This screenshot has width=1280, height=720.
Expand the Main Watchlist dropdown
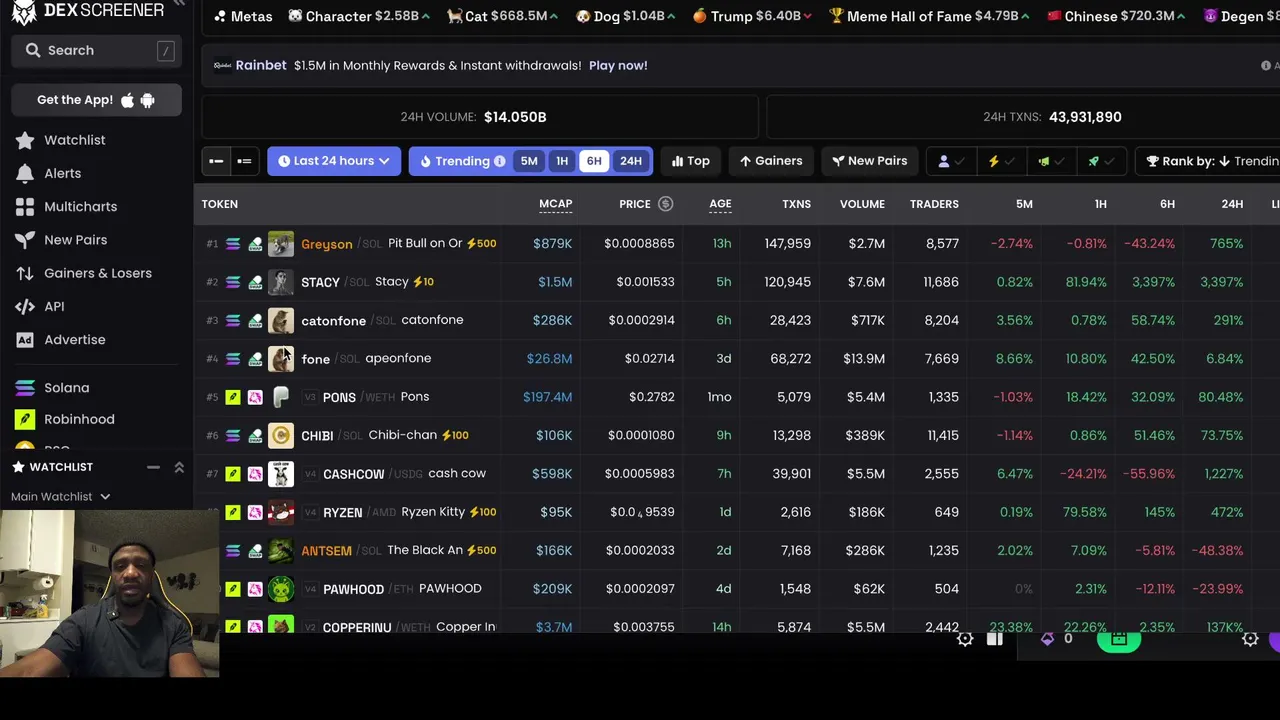tap(60, 496)
